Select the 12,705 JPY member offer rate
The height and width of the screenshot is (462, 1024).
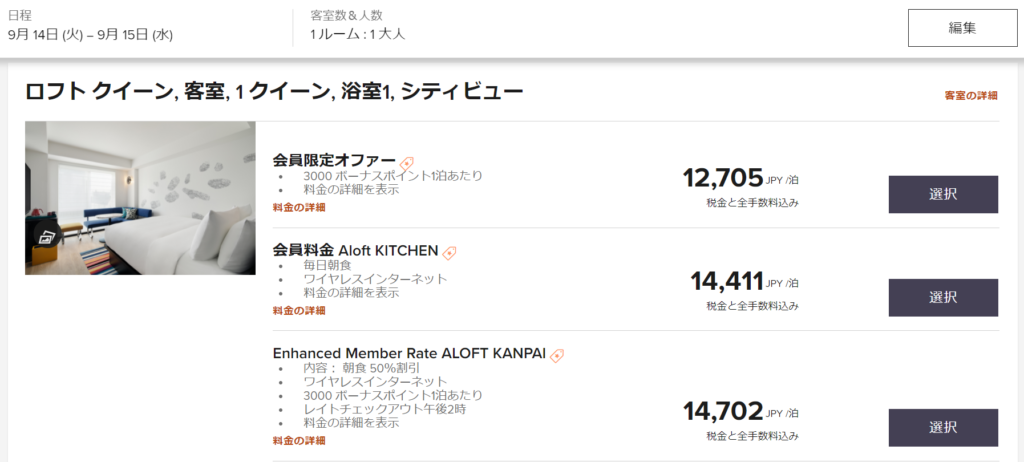click(x=942, y=194)
